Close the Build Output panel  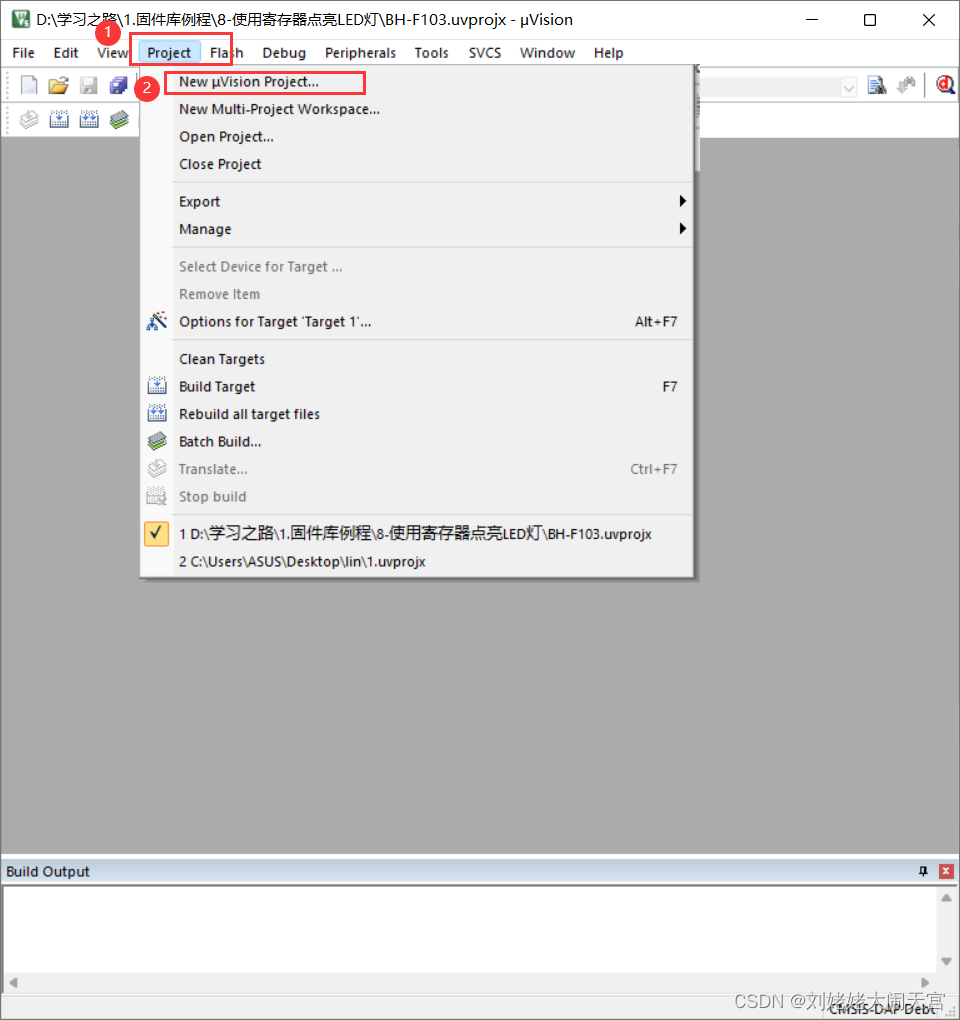pyautogui.click(x=946, y=871)
